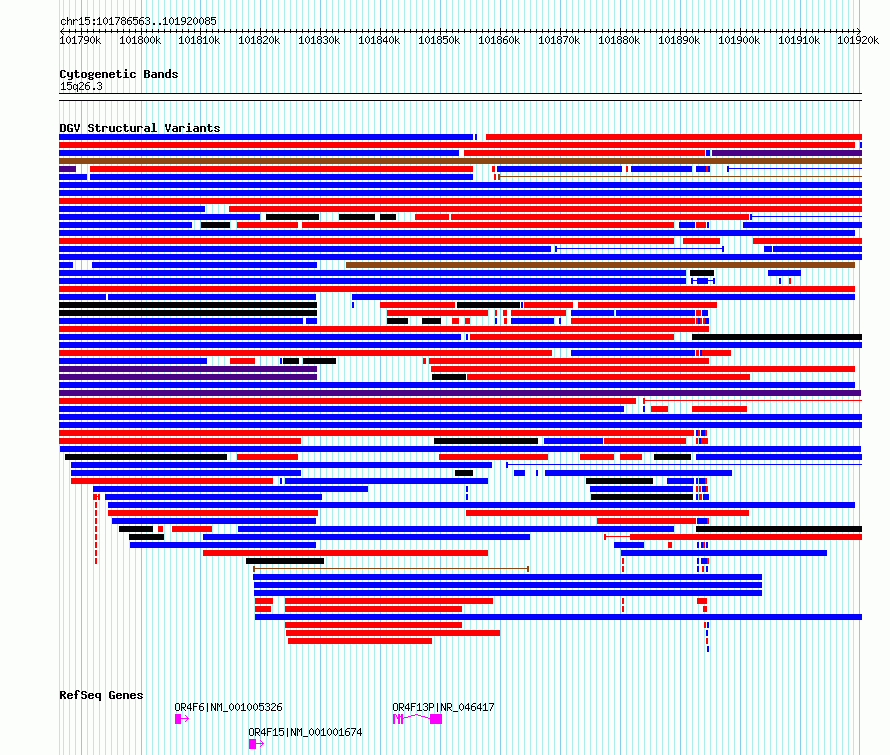
Task: Open the OR4F13P|NR_046417 gene label
Action: click(443, 707)
